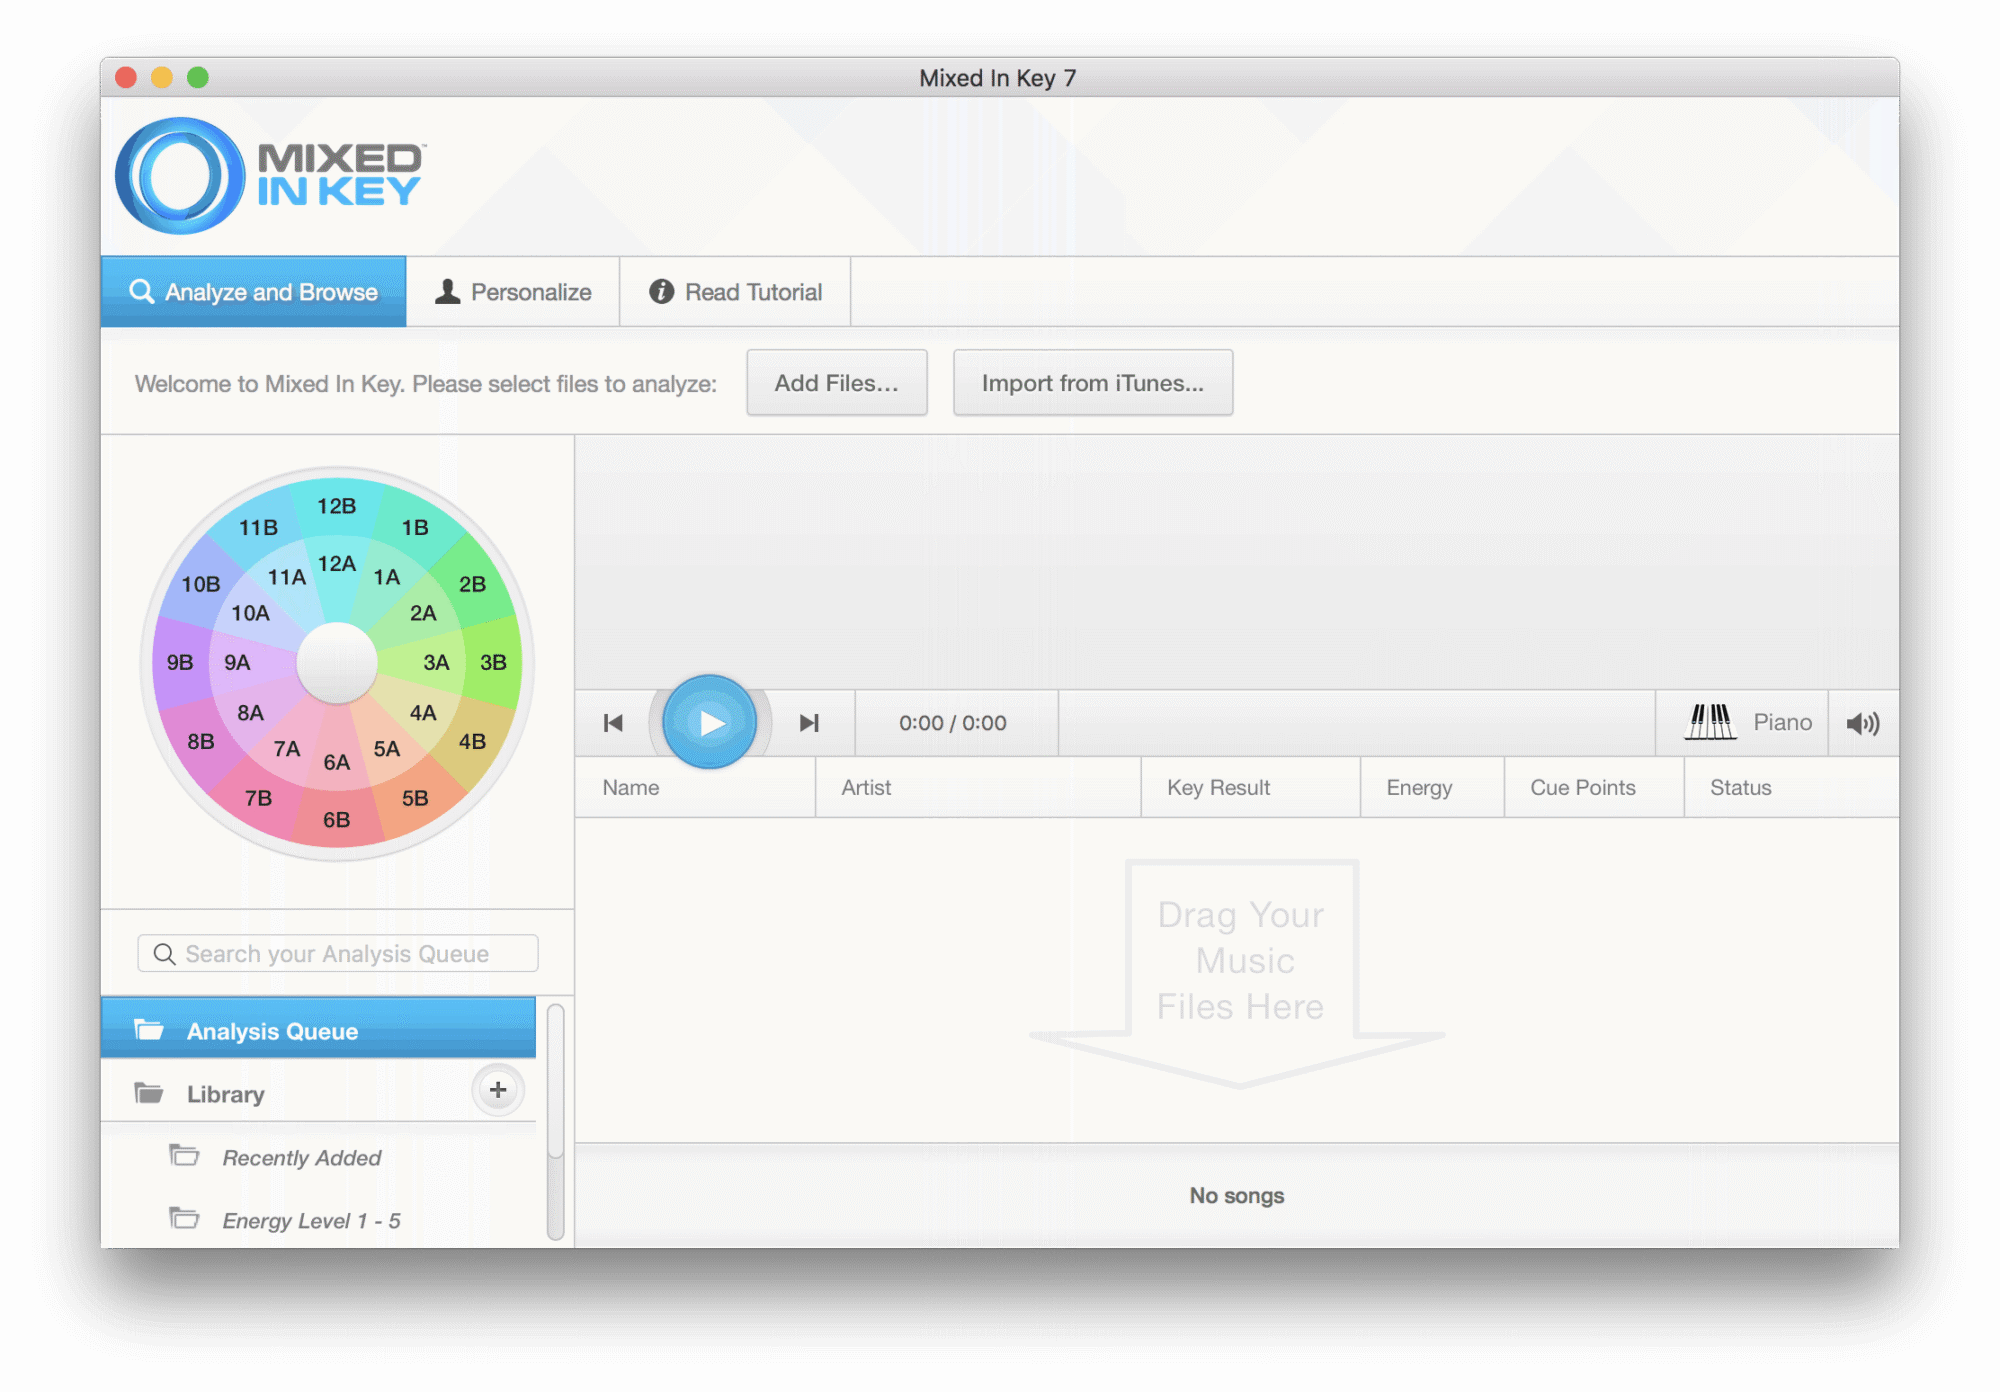Sort by the Energy column header
This screenshot has height=1392, width=2000.
1432,788
